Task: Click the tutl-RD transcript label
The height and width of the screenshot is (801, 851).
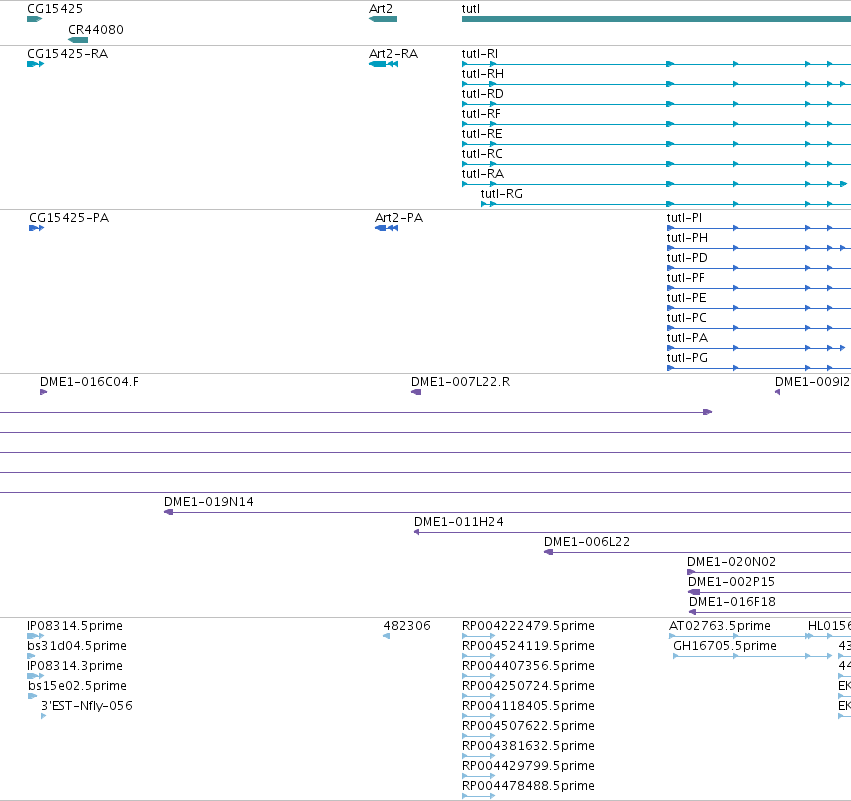Action: [482, 94]
